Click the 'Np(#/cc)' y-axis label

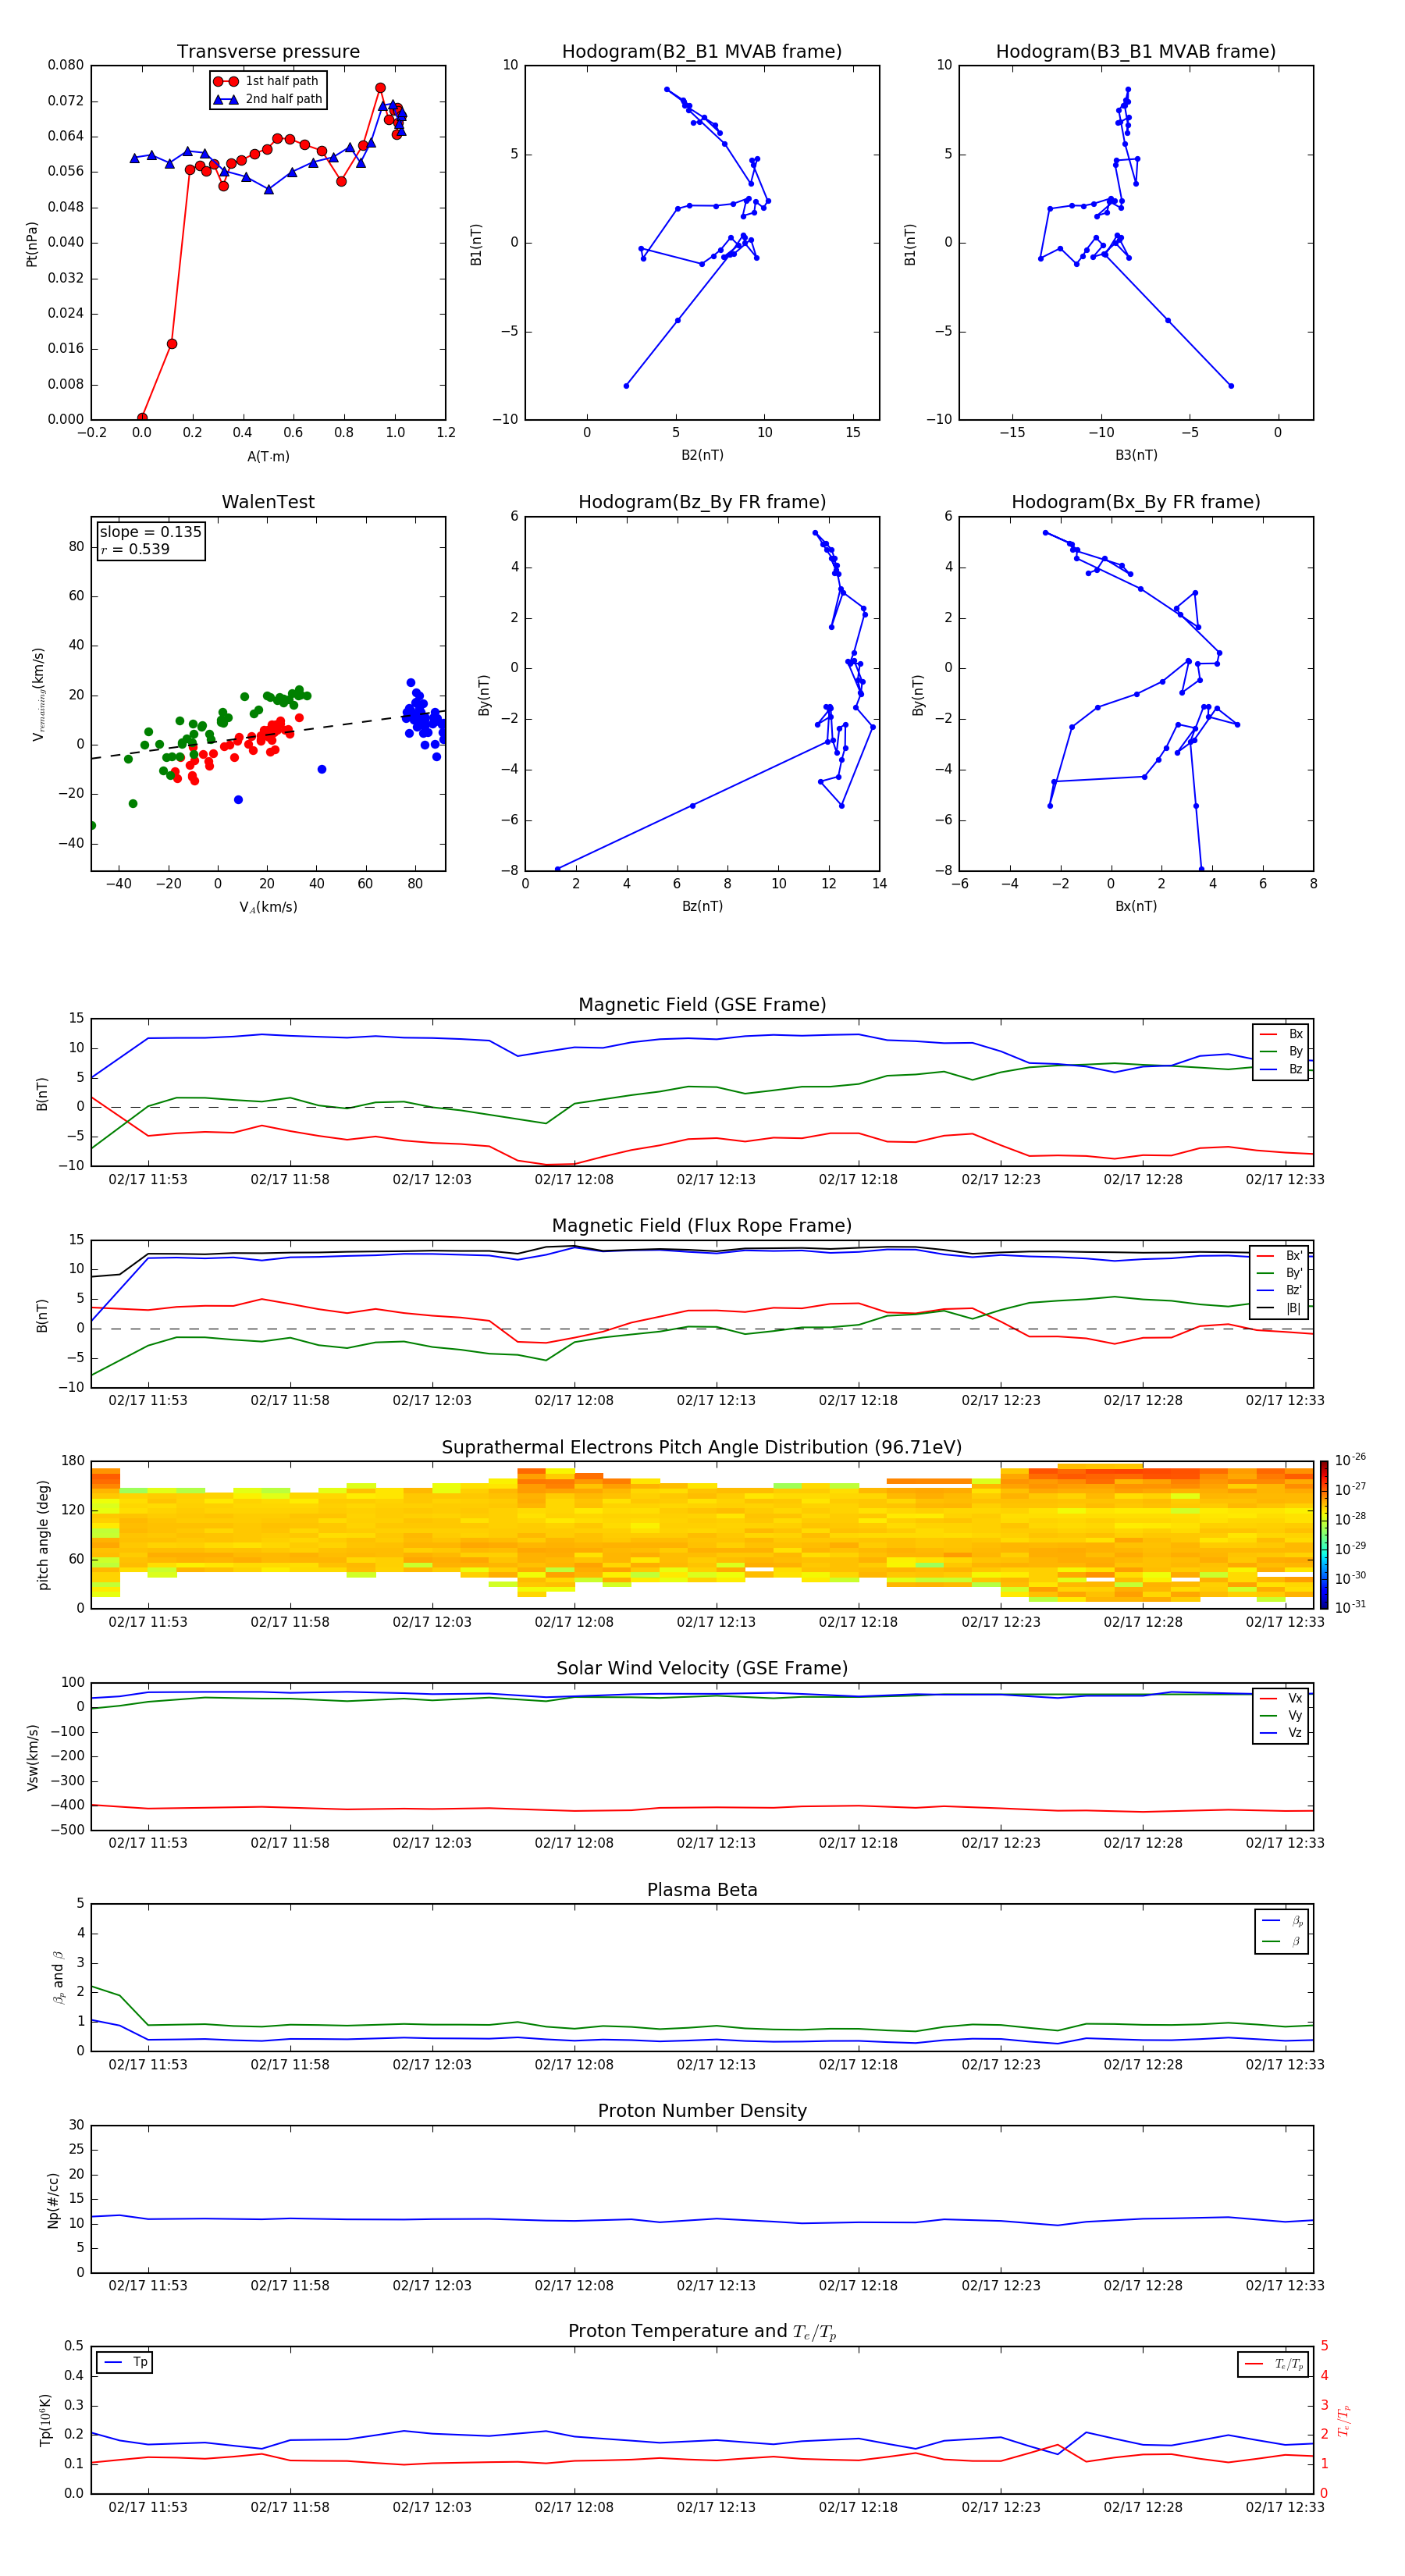[53, 2200]
